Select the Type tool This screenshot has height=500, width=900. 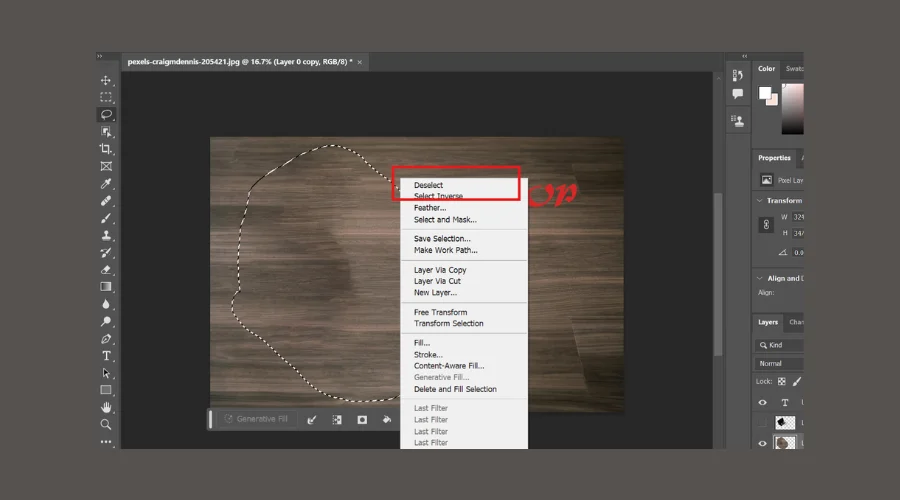[106, 356]
